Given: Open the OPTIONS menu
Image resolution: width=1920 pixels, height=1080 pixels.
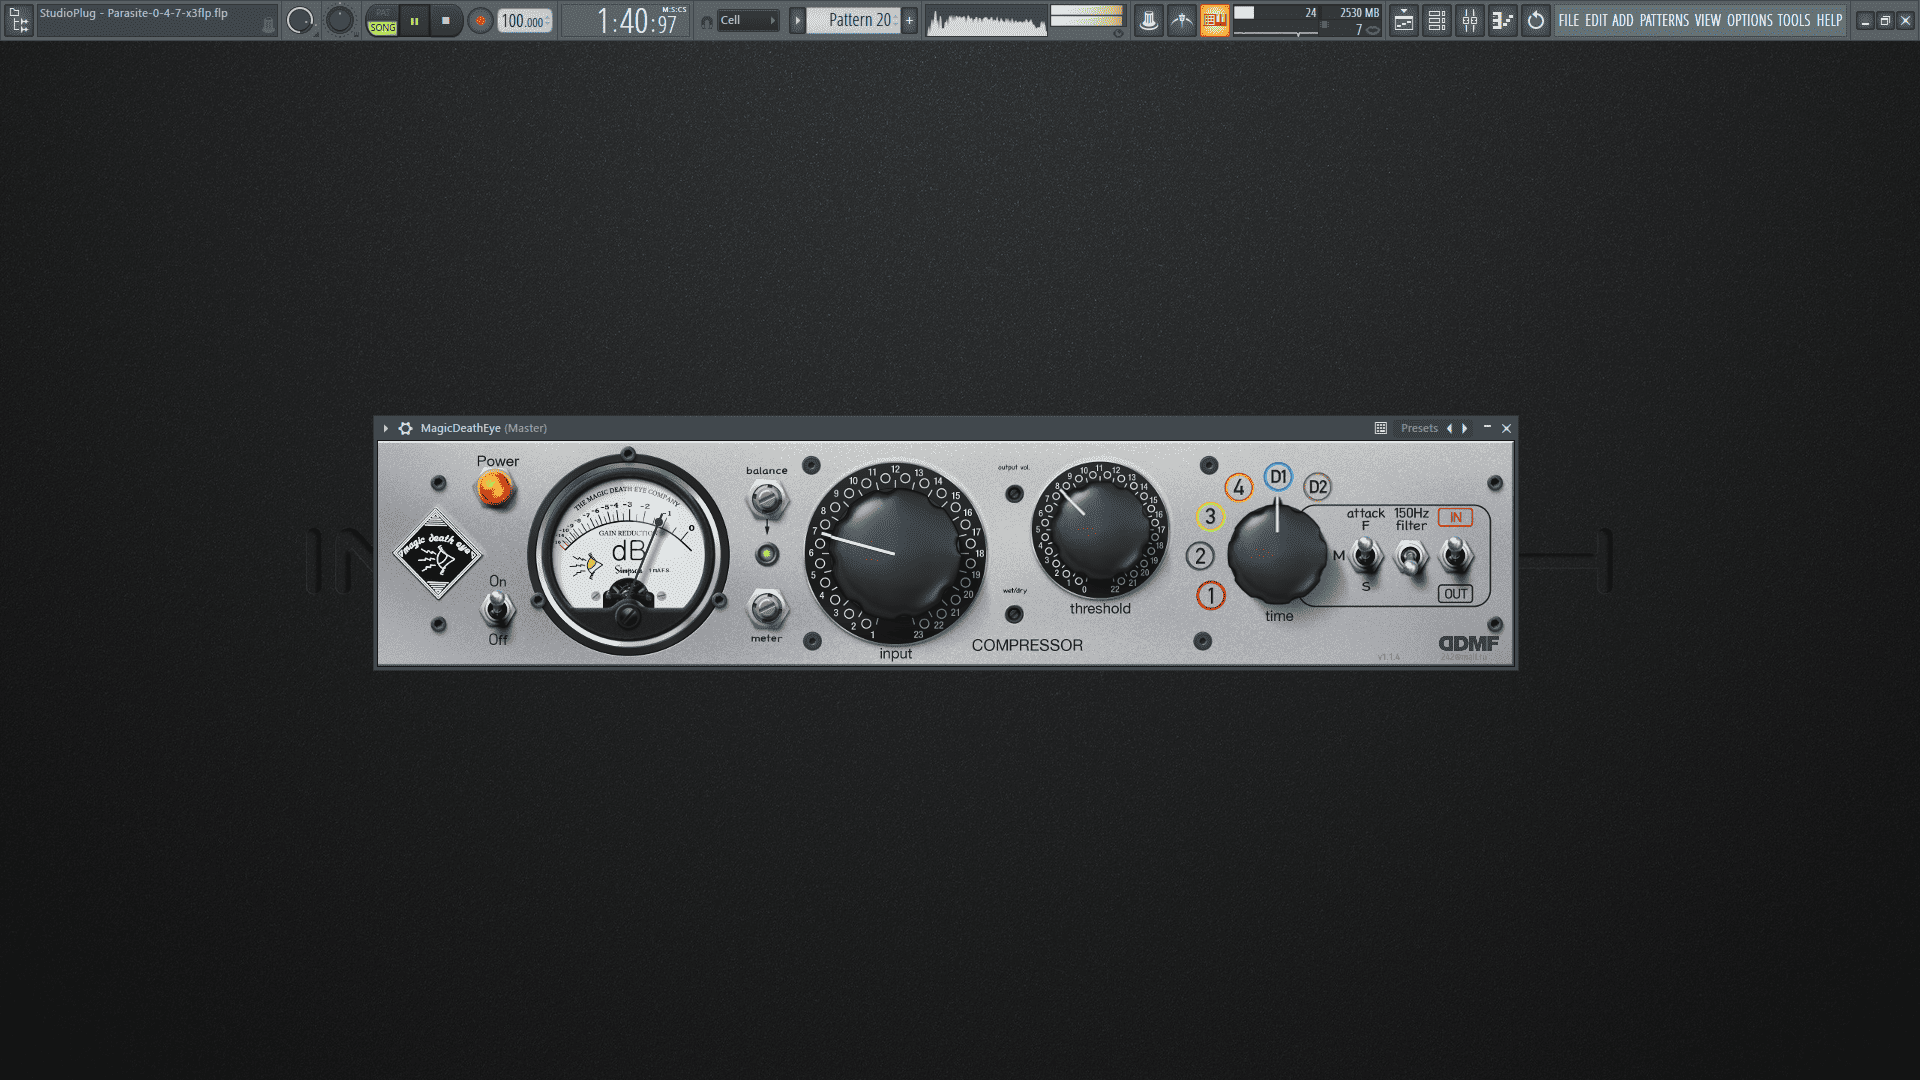Looking at the screenshot, I should (1750, 20).
